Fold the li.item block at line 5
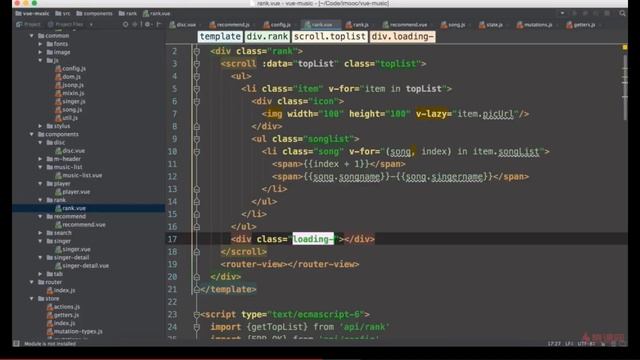Screen dimensions: 640x360 click(196, 89)
